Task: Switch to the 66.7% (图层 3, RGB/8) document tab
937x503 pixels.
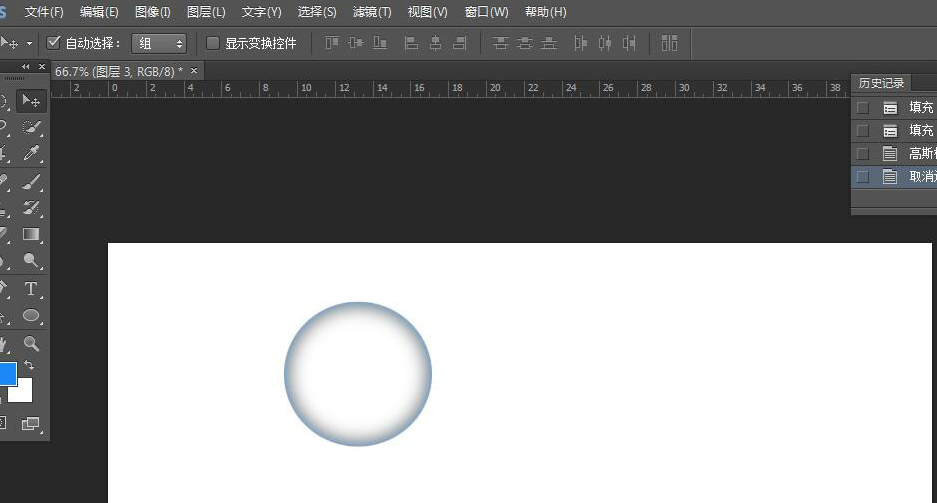Action: click(119, 71)
